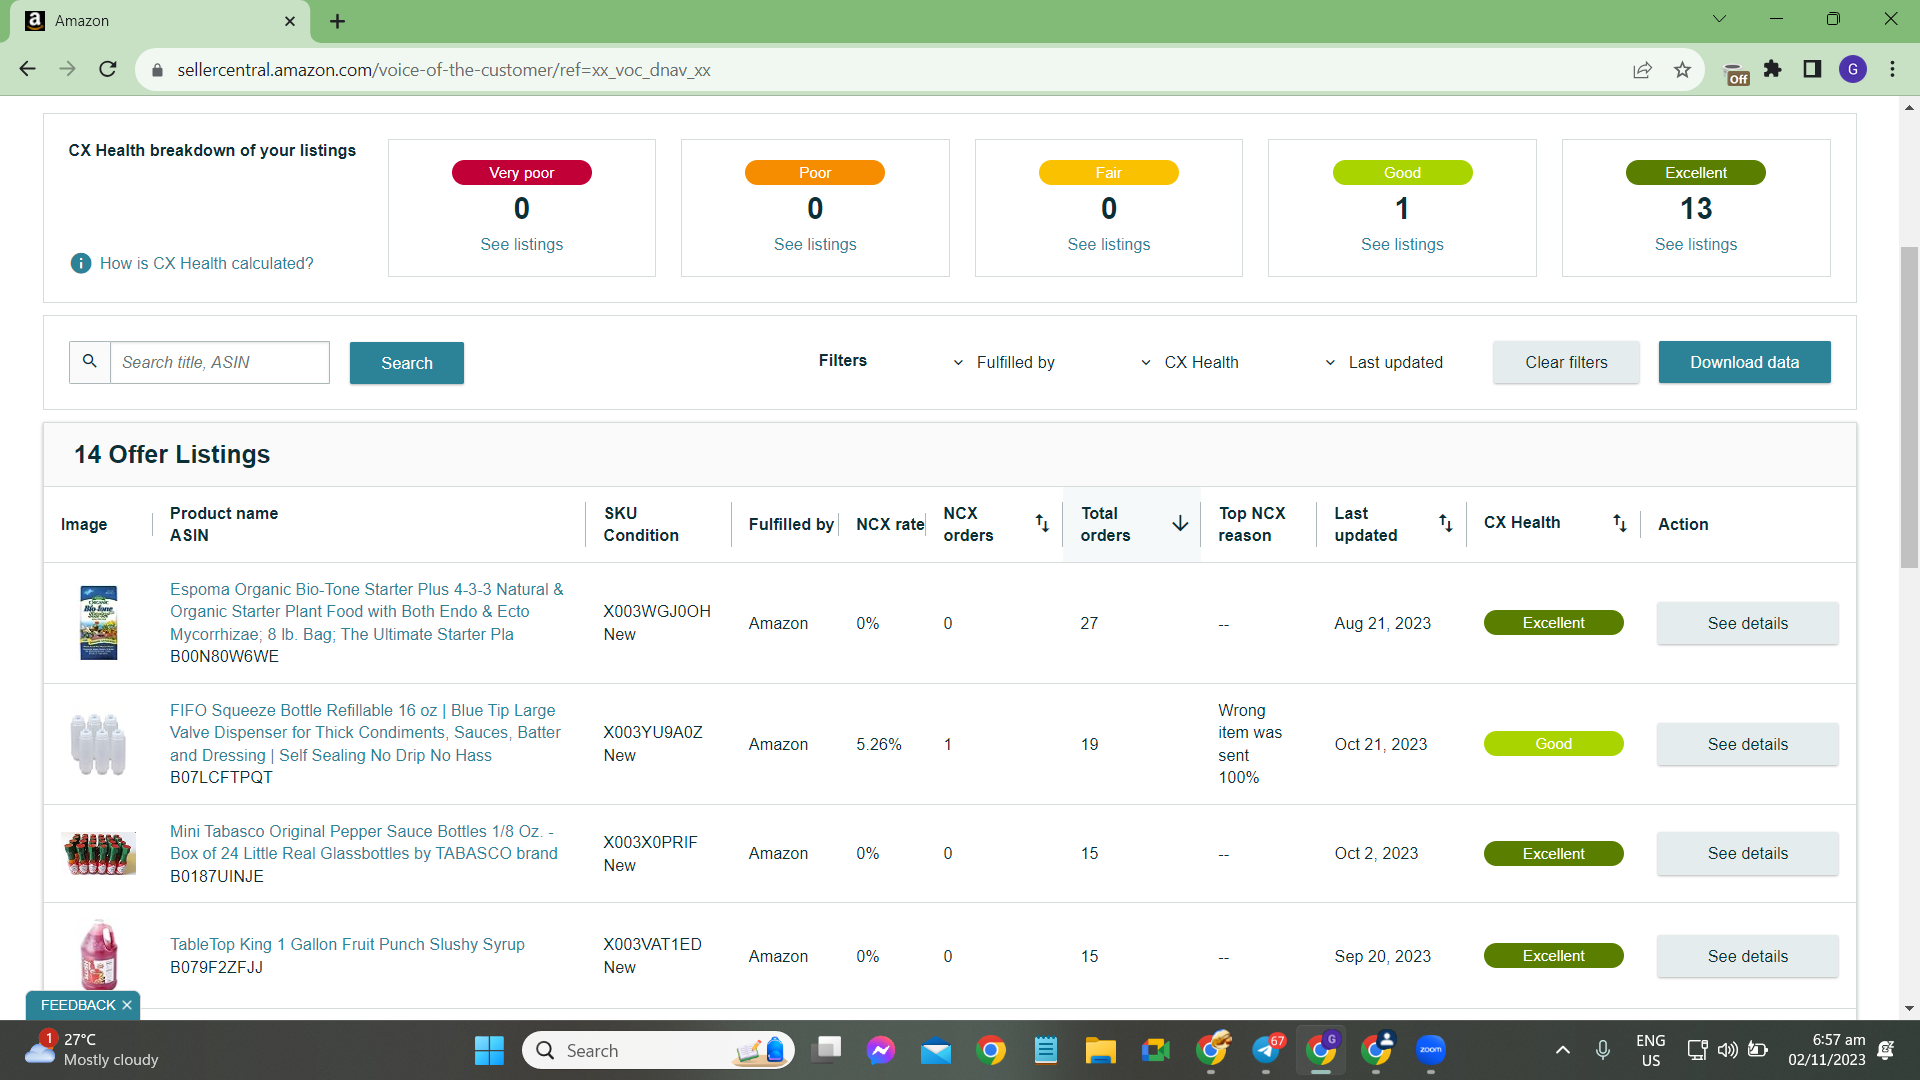The image size is (1920, 1080).
Task: Open the Windows Start menu
Action: (489, 1050)
